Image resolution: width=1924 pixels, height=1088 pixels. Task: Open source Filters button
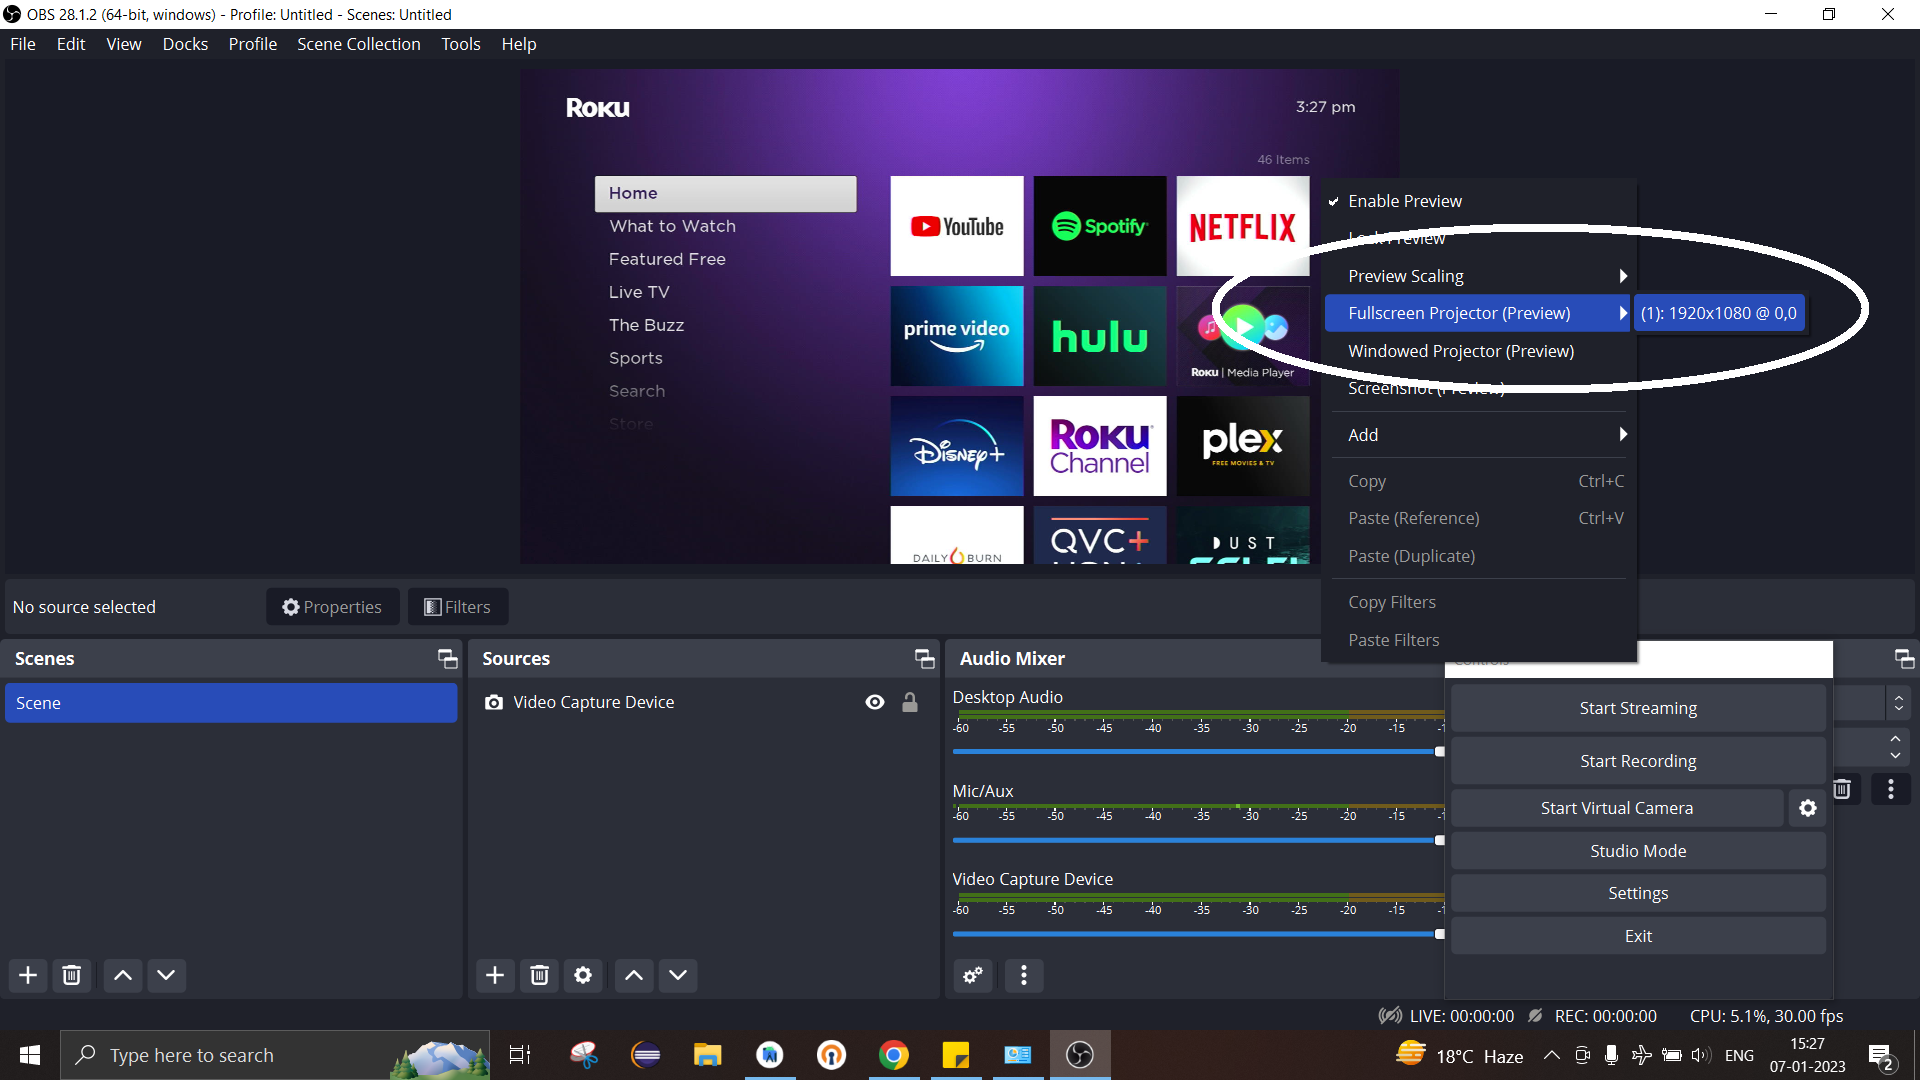click(459, 608)
